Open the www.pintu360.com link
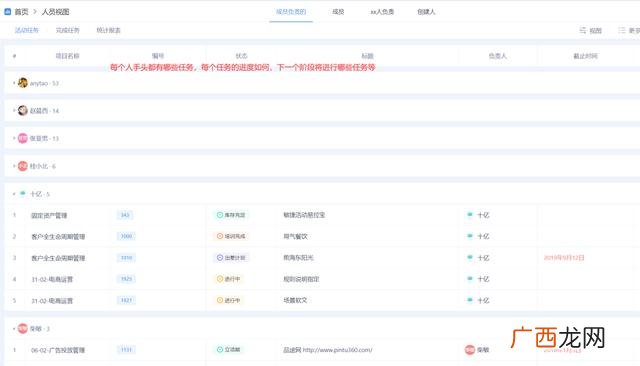 click(x=337, y=350)
